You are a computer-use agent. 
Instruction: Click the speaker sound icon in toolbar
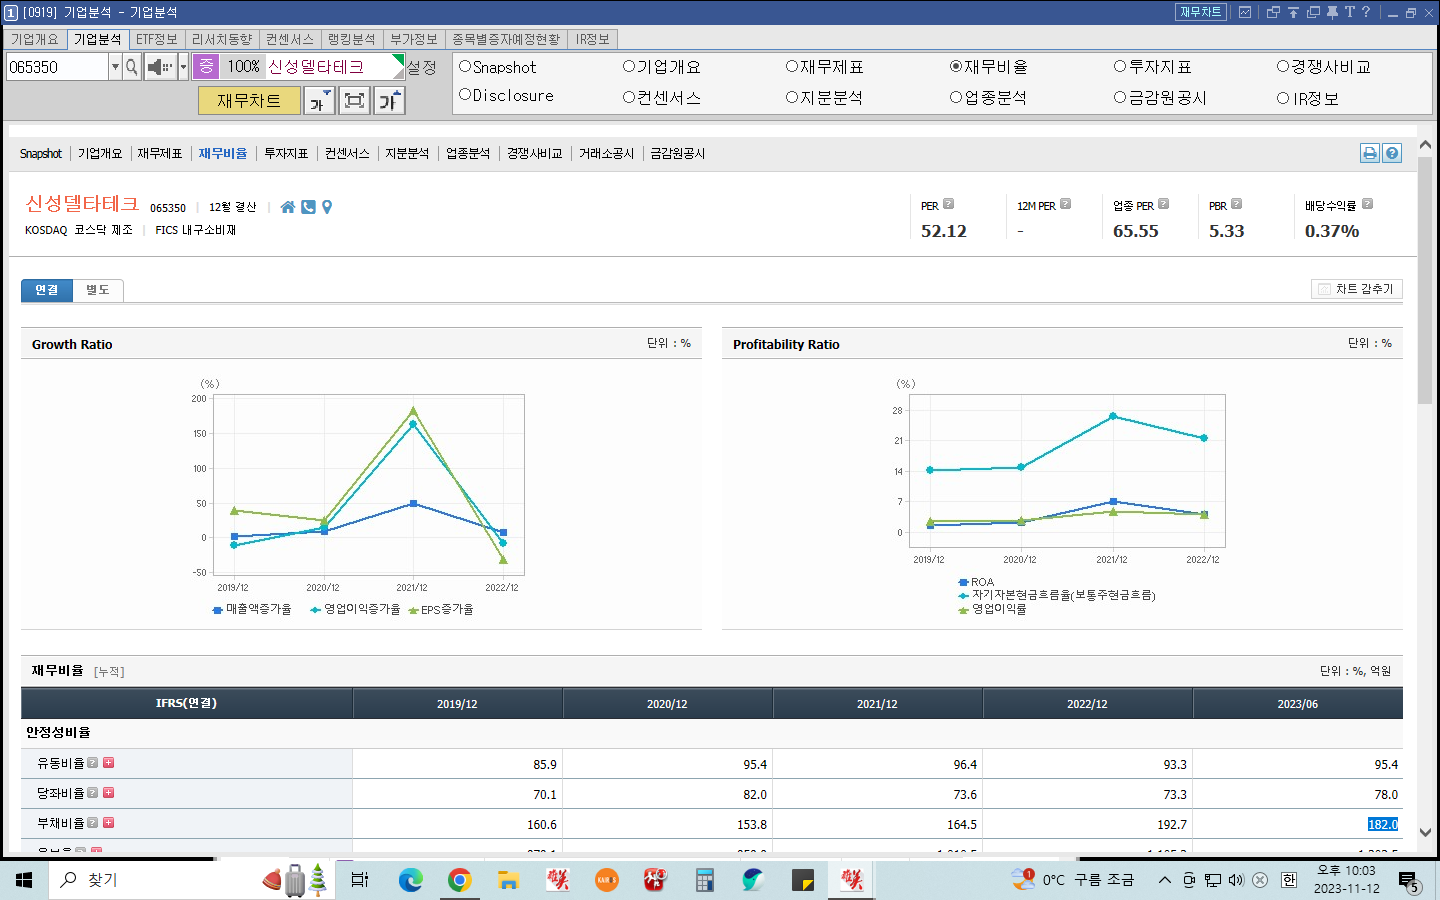tap(160, 67)
